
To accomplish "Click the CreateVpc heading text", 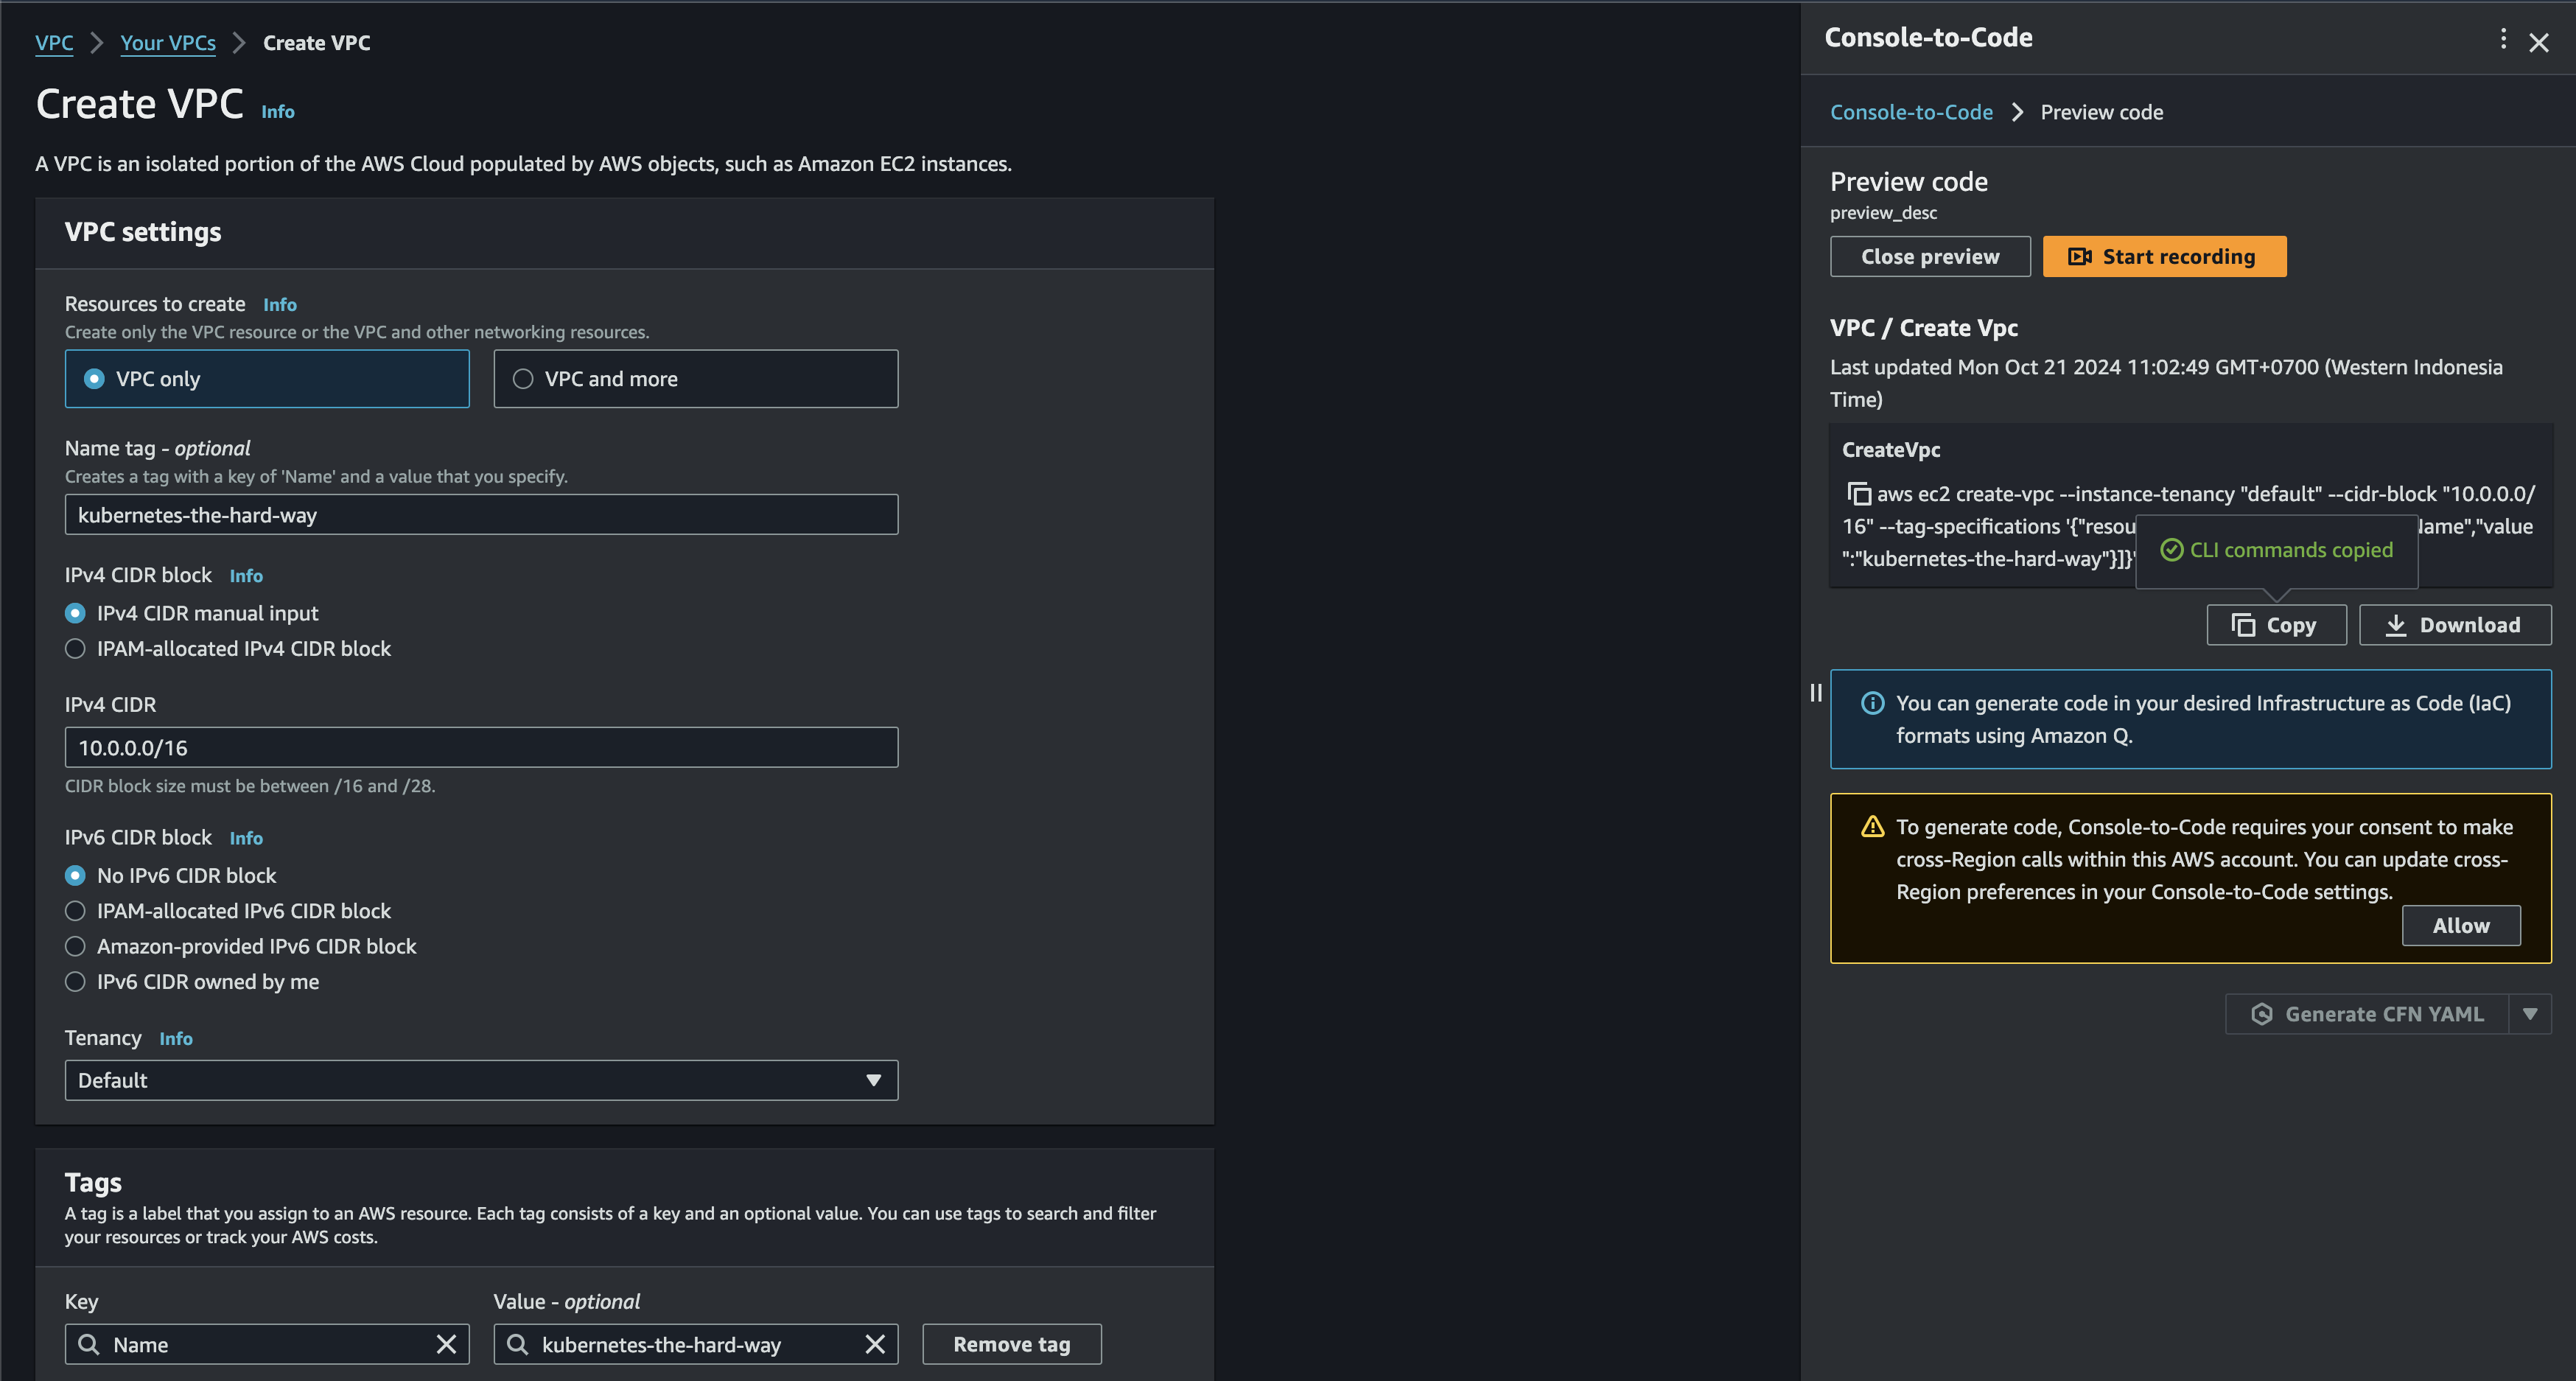I will point(1891,450).
